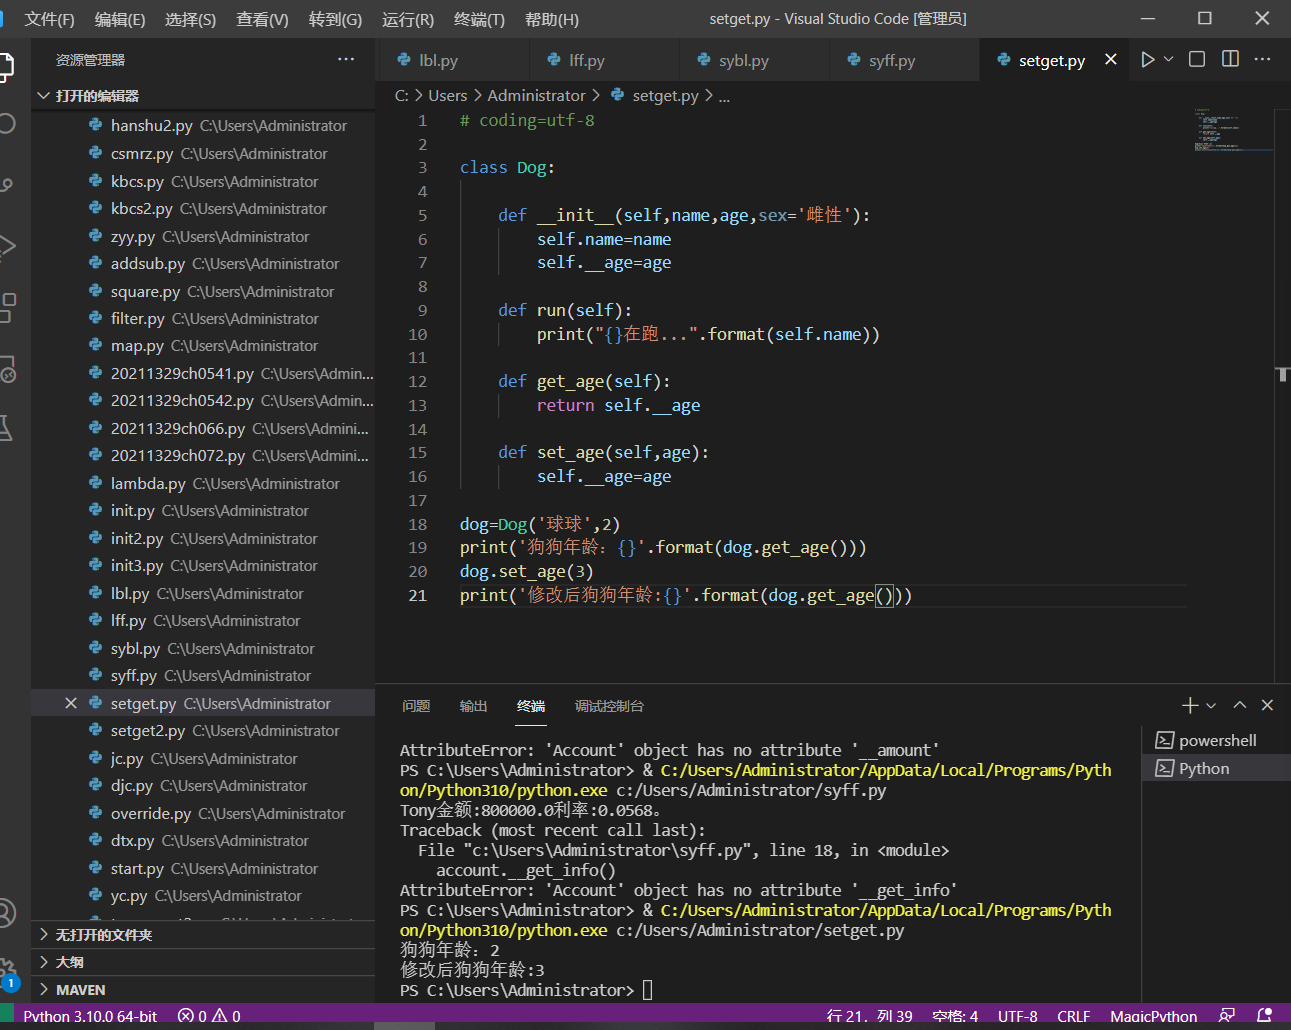Select the powershell terminal instance
1291x1030 pixels.
point(1216,741)
